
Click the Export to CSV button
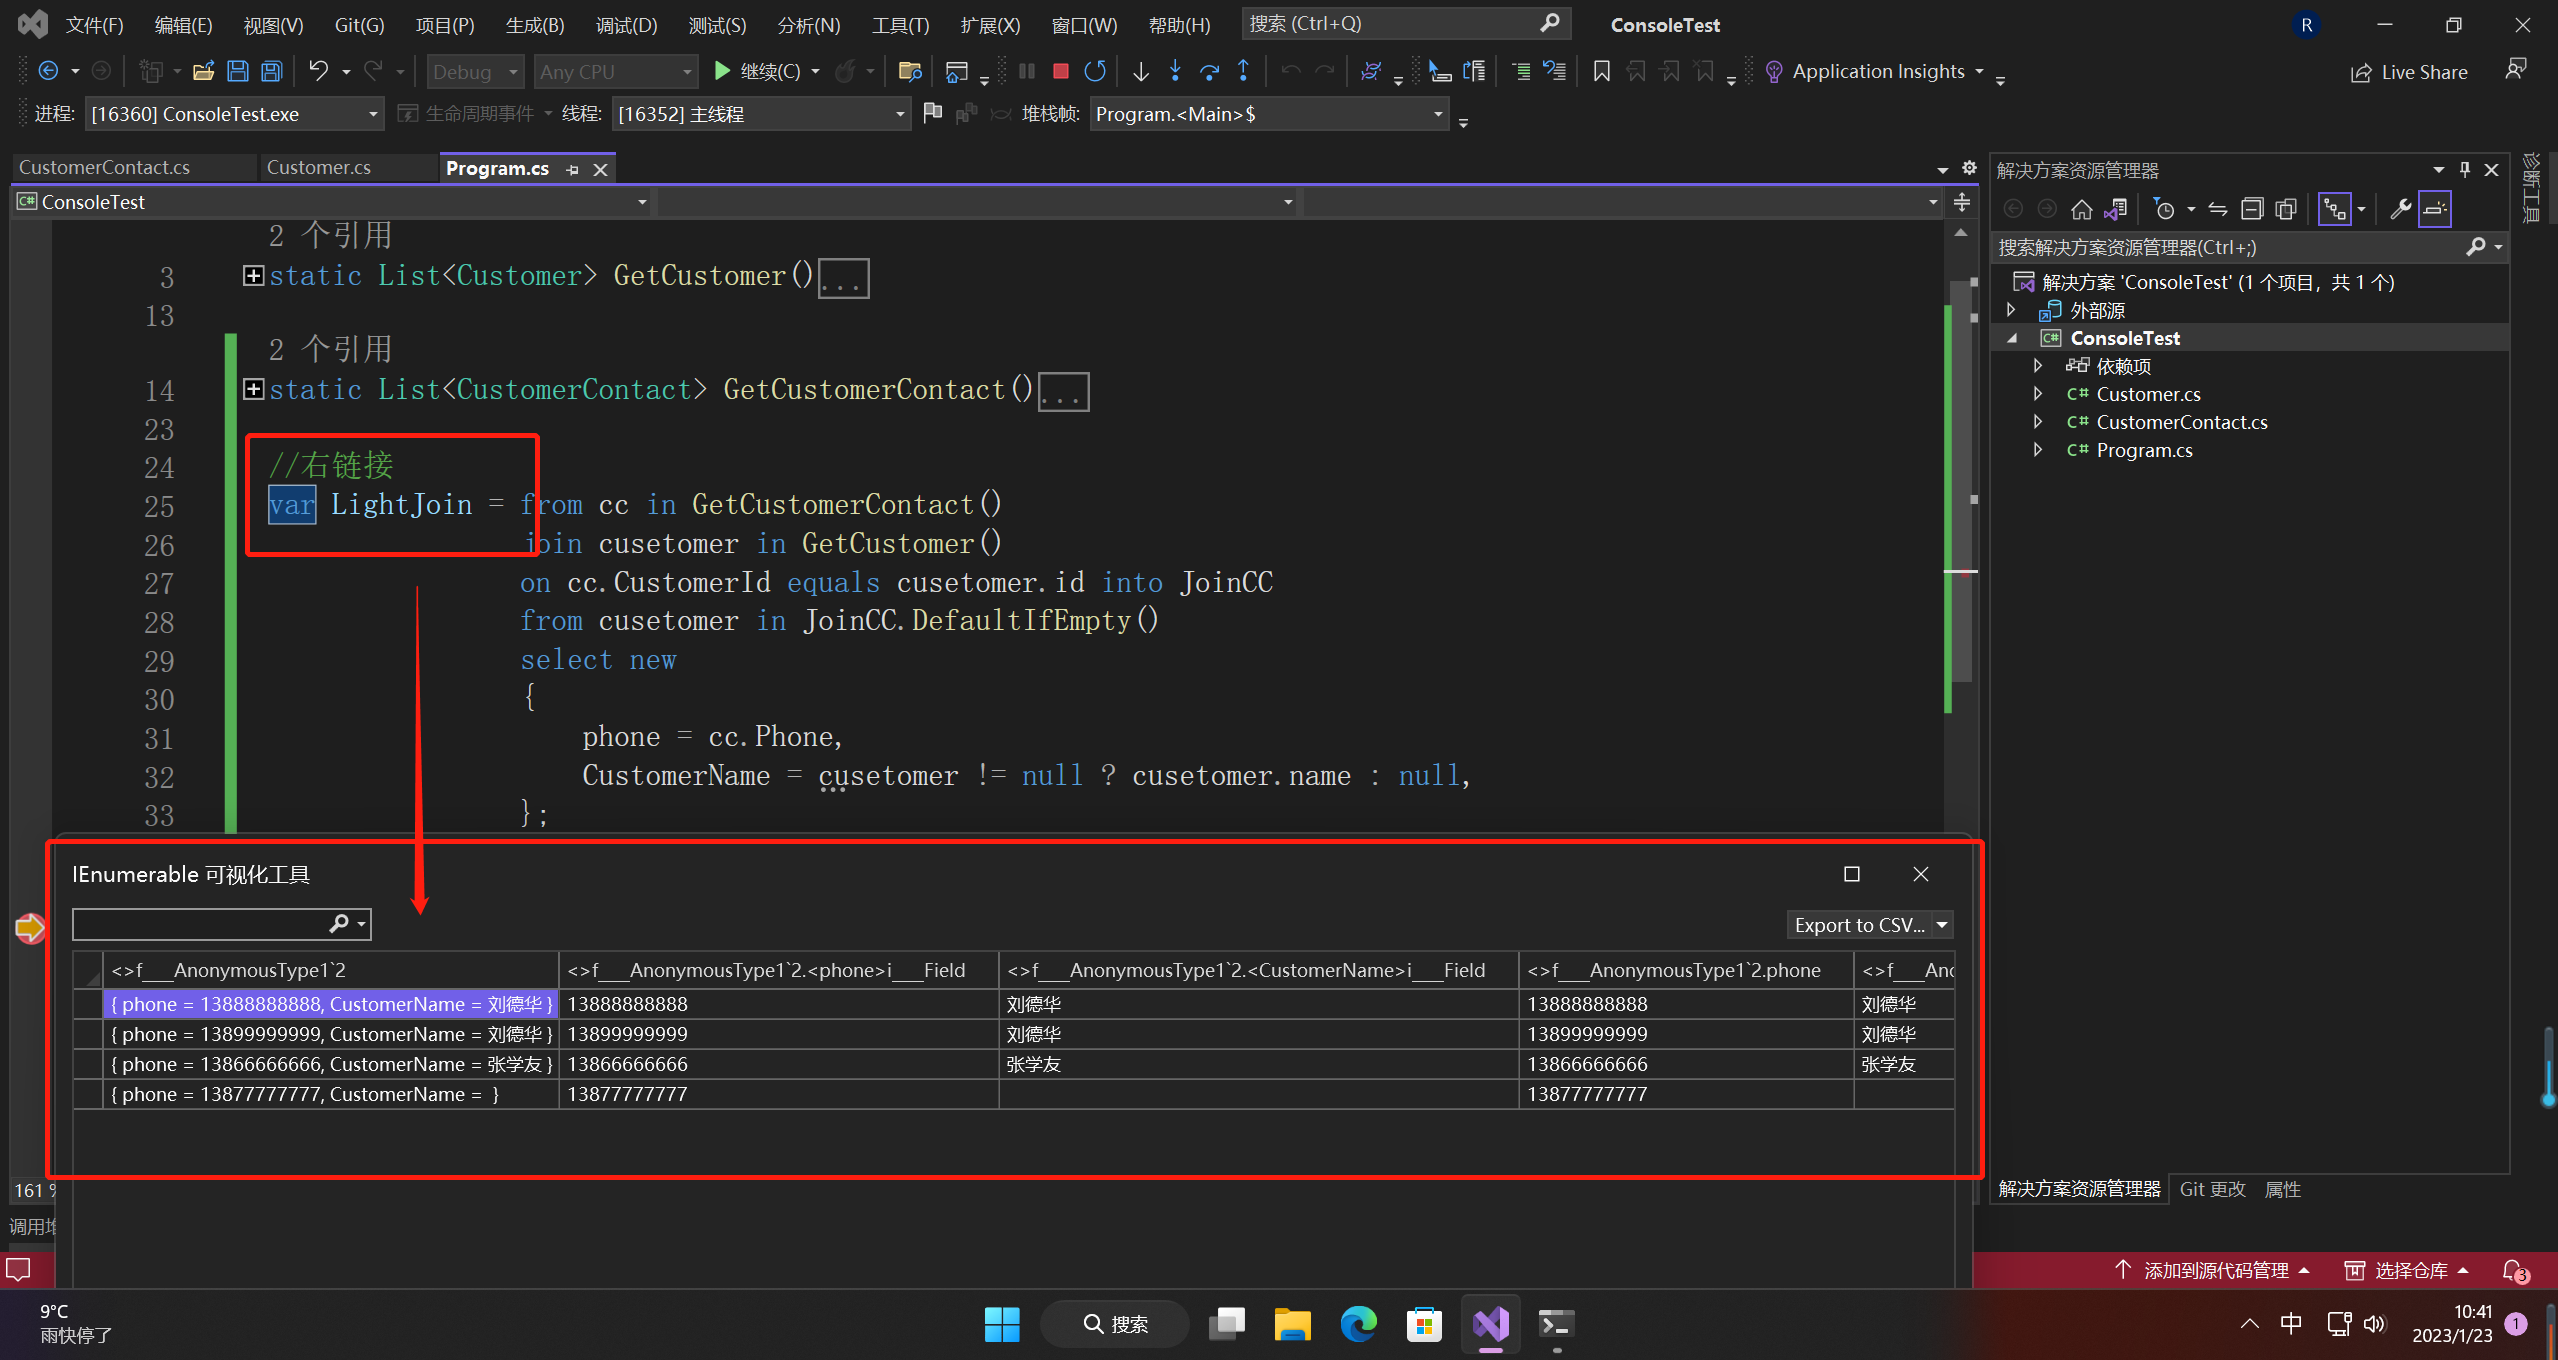[x=1858, y=925]
